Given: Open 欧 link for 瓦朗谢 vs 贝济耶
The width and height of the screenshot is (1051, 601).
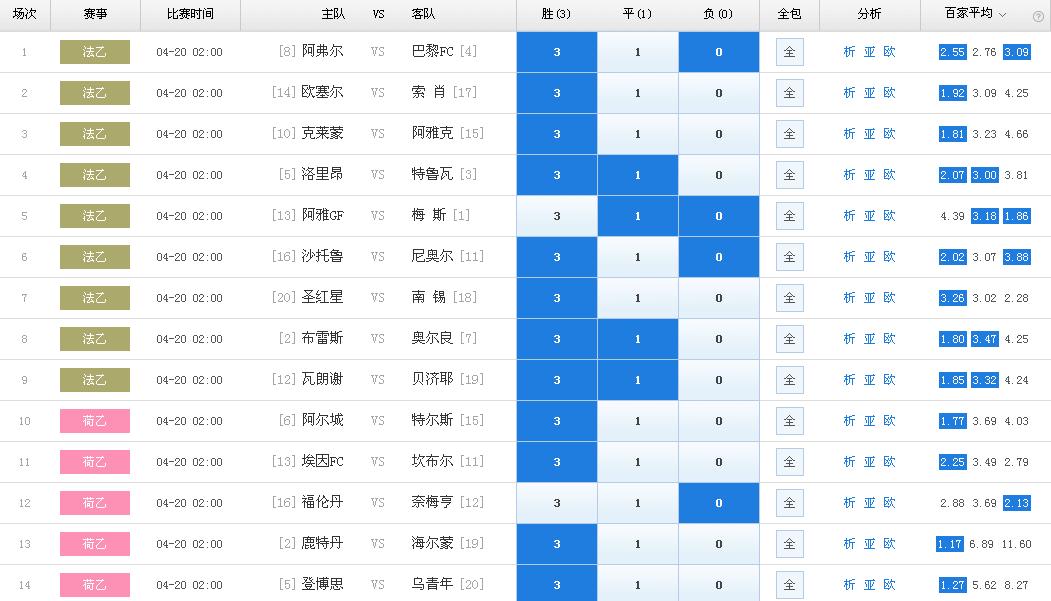Looking at the screenshot, I should 889,379.
